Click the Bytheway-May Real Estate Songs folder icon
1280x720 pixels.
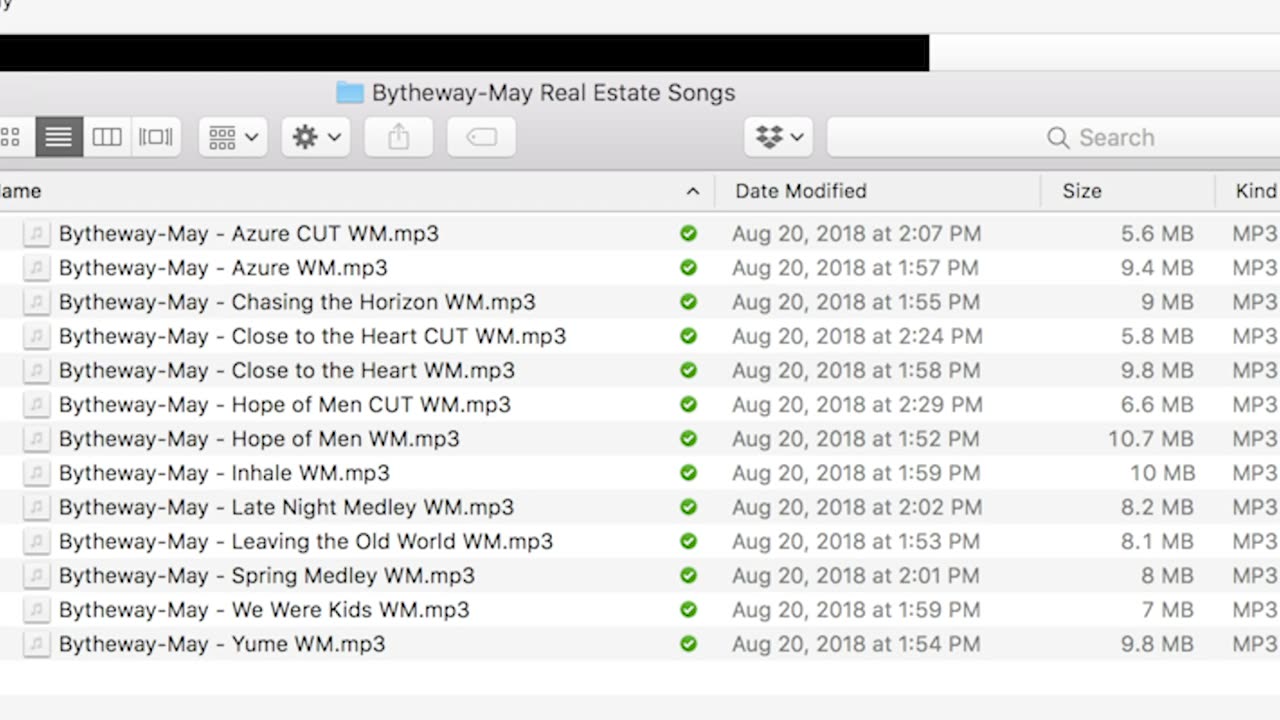coord(350,93)
